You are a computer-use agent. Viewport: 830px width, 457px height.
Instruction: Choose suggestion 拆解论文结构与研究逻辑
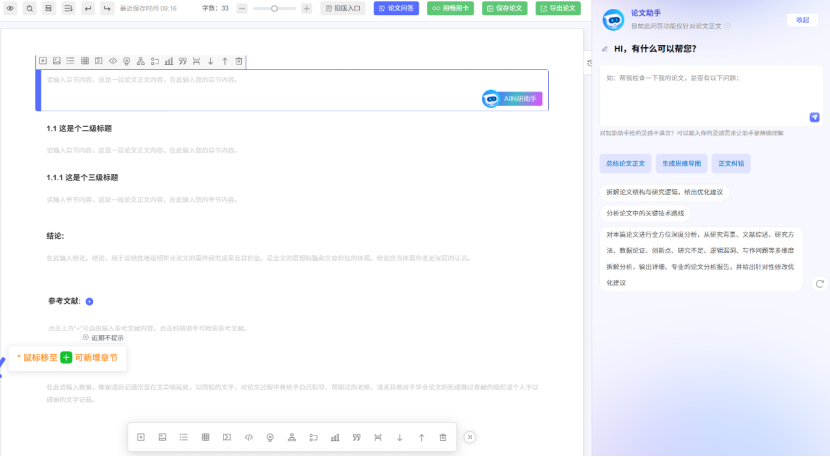pos(664,192)
